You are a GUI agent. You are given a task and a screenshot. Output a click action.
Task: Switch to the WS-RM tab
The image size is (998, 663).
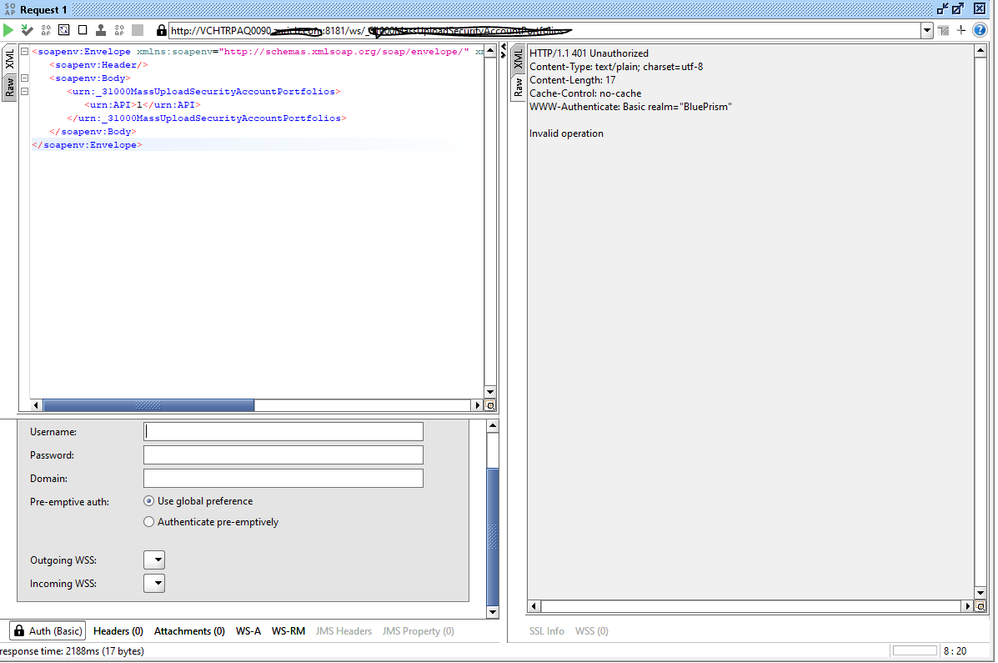tap(288, 631)
